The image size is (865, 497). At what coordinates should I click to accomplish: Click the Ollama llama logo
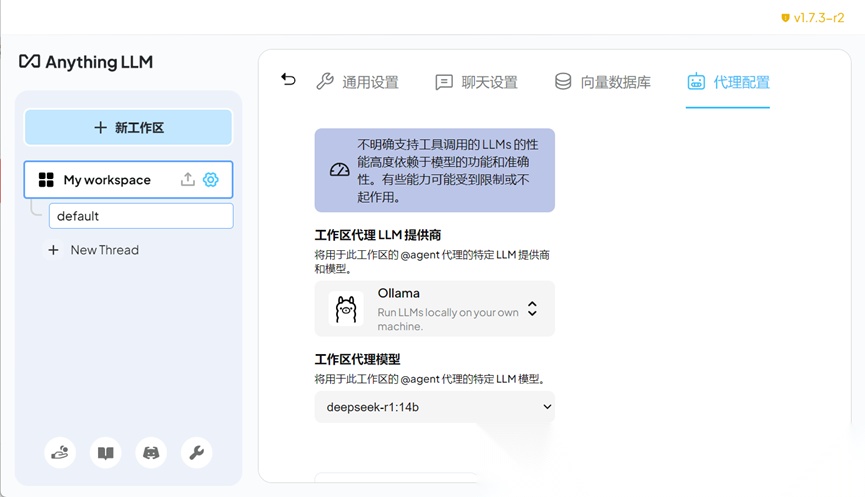coord(346,309)
